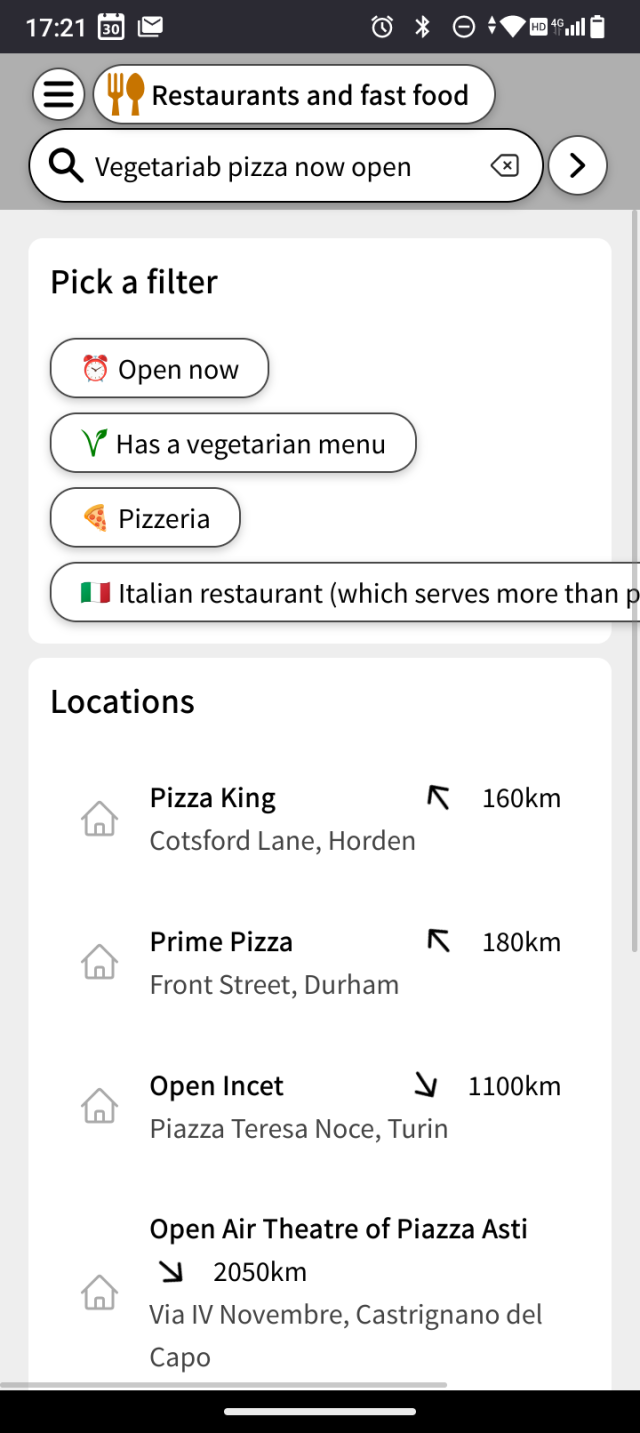
Task: Clear the search text with backspace icon
Action: (505, 166)
